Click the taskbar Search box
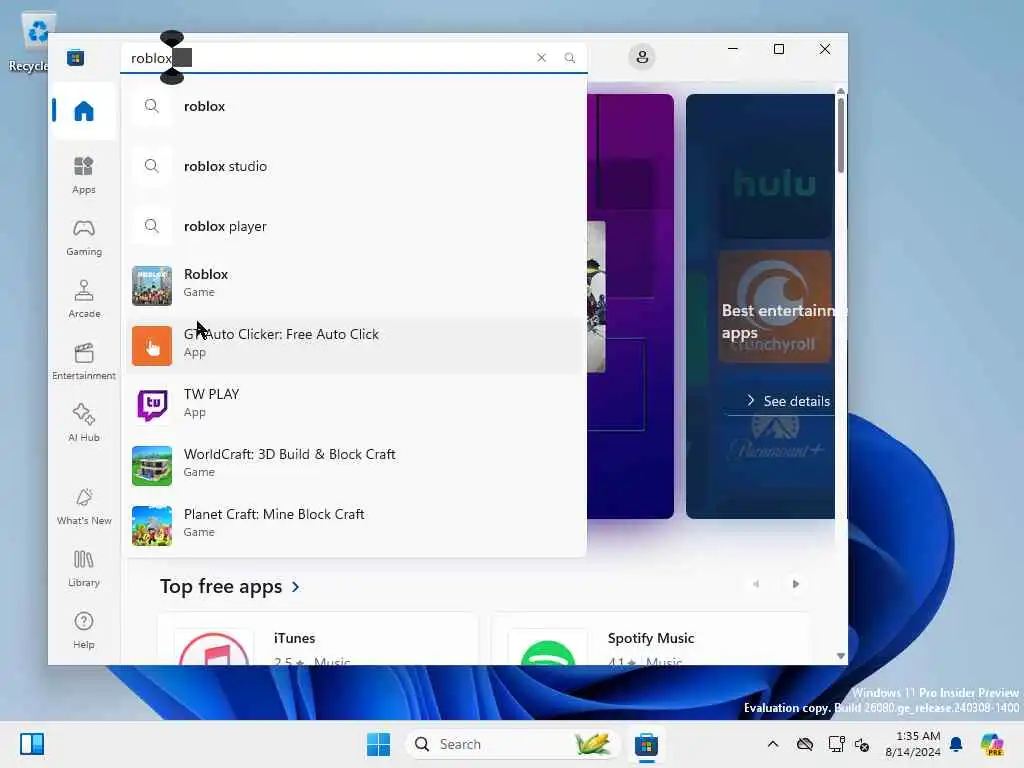 click(513, 744)
